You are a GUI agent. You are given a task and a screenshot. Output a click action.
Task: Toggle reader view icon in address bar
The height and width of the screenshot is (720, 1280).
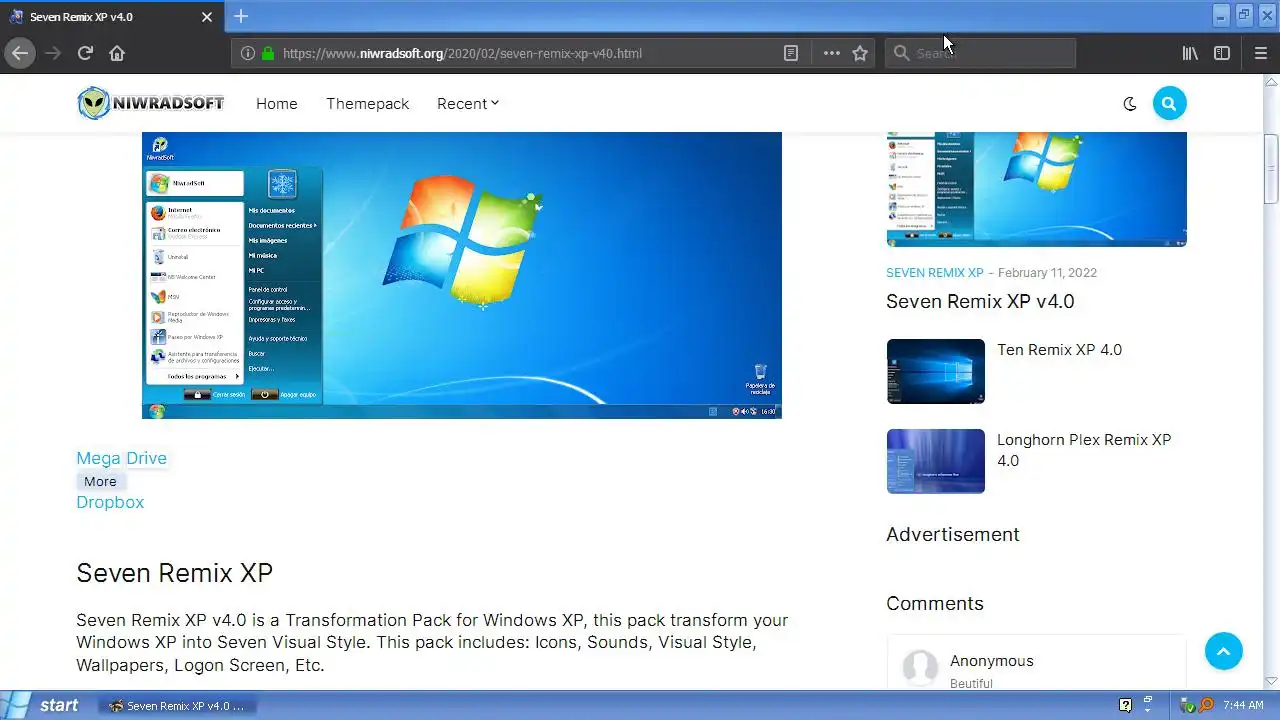pos(791,53)
